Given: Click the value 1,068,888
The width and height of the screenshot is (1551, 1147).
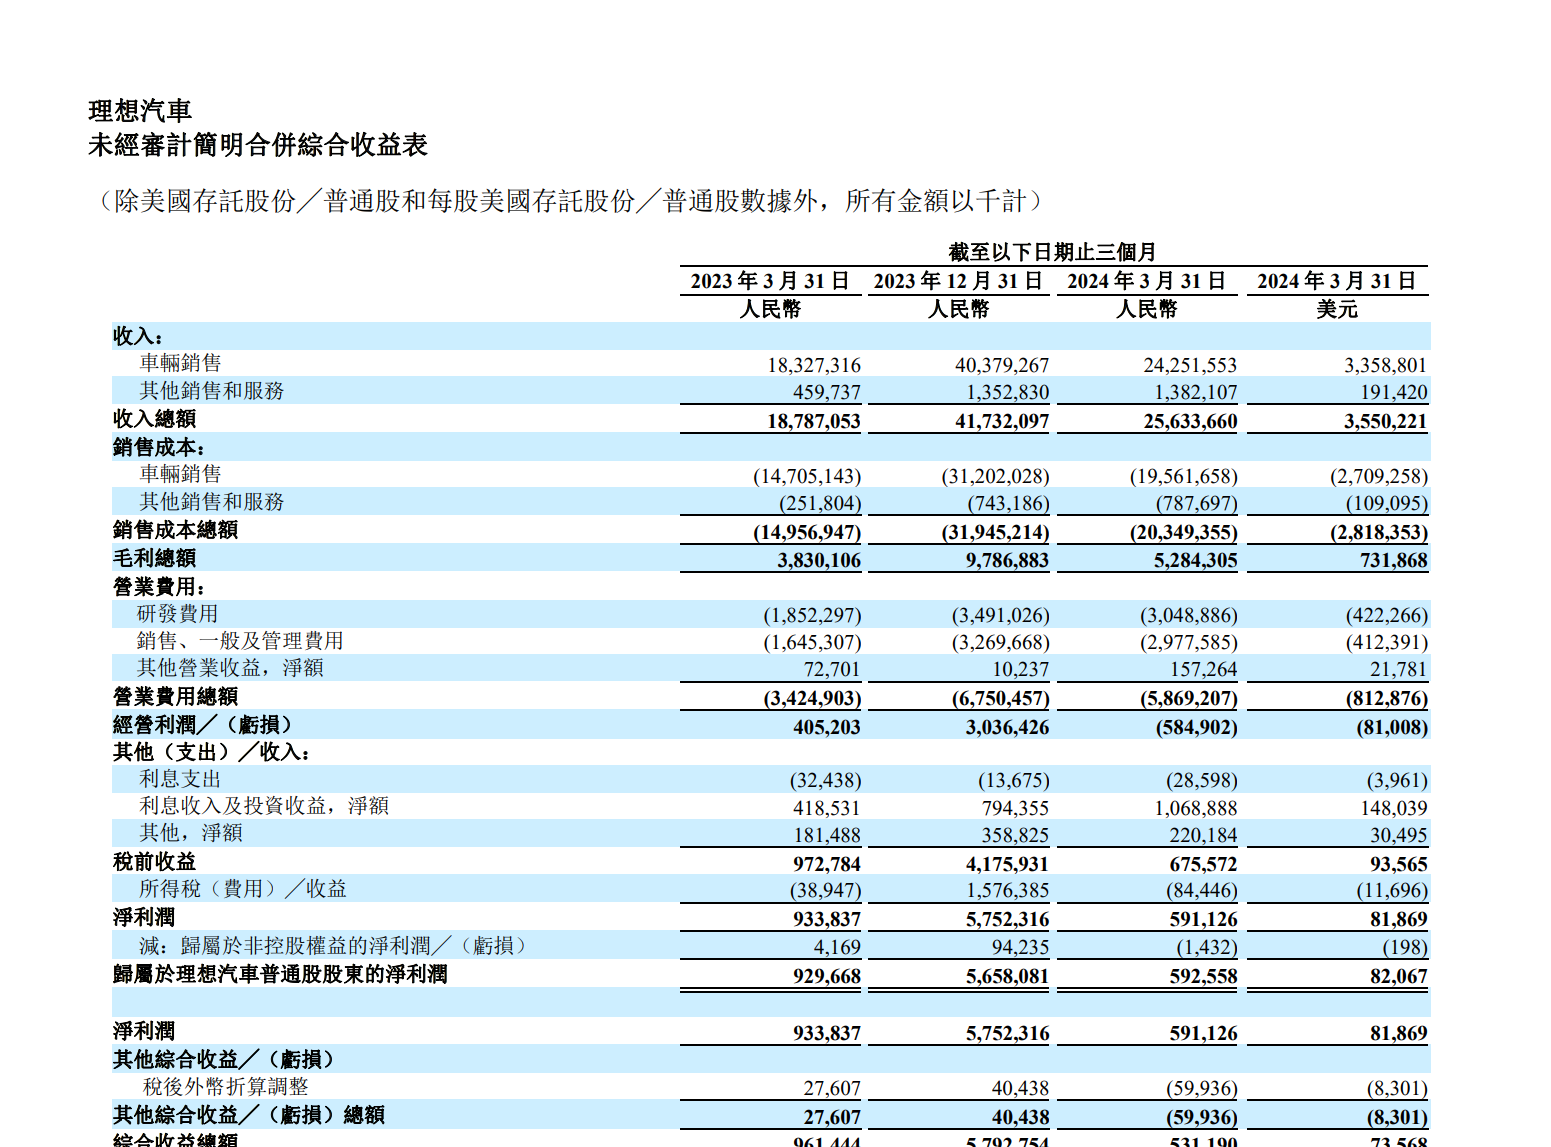Looking at the screenshot, I should click(1196, 808).
